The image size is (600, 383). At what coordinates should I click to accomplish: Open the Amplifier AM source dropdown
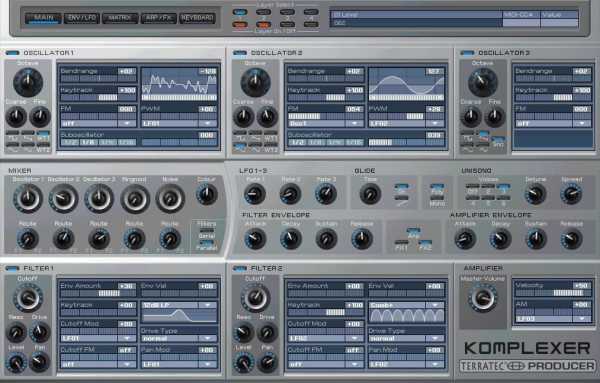[553, 319]
